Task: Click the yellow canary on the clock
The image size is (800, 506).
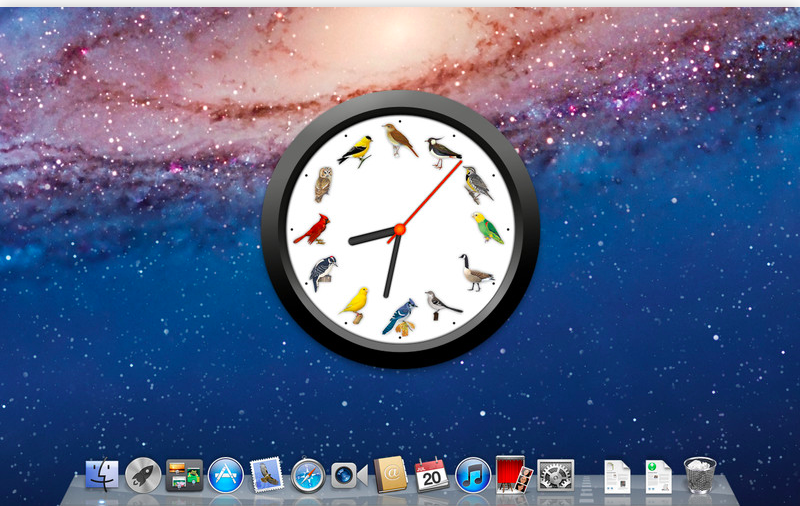Action: coord(355,305)
